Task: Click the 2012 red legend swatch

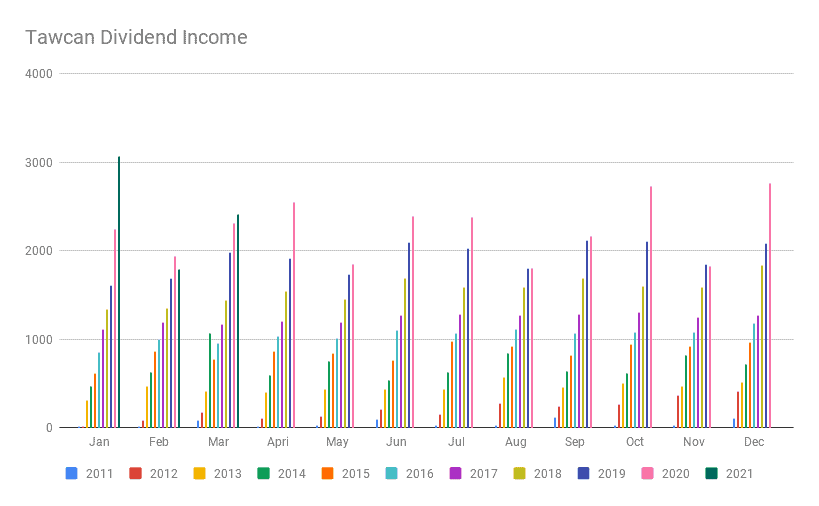Action: click(136, 473)
